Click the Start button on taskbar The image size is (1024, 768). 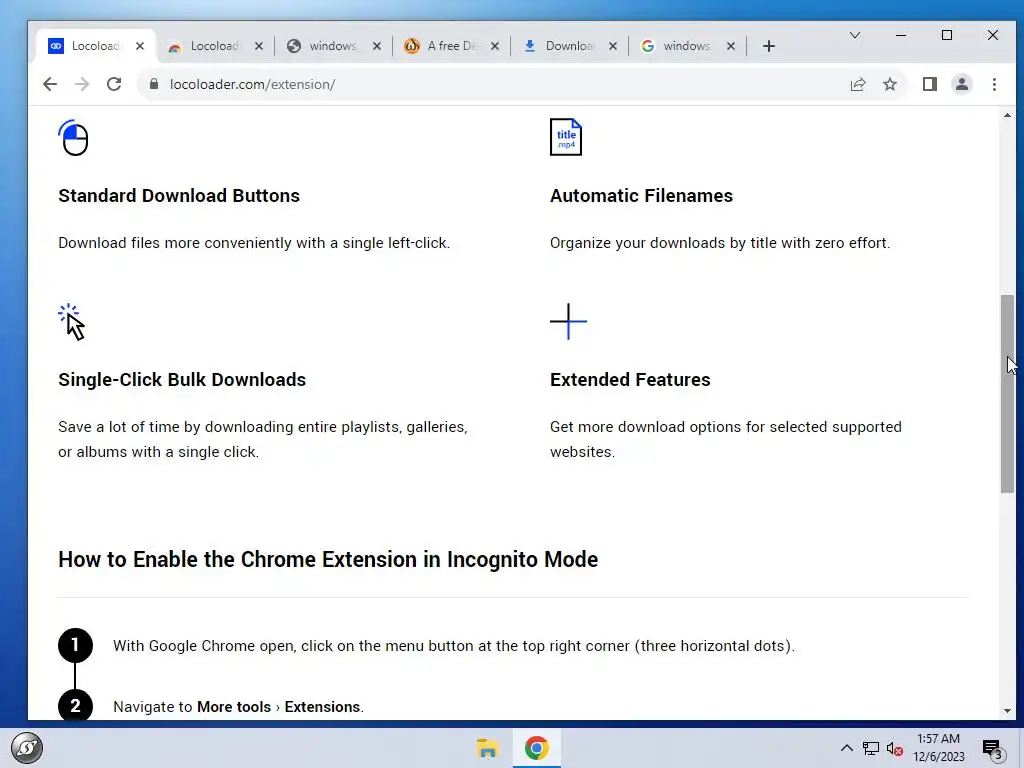coord(27,748)
